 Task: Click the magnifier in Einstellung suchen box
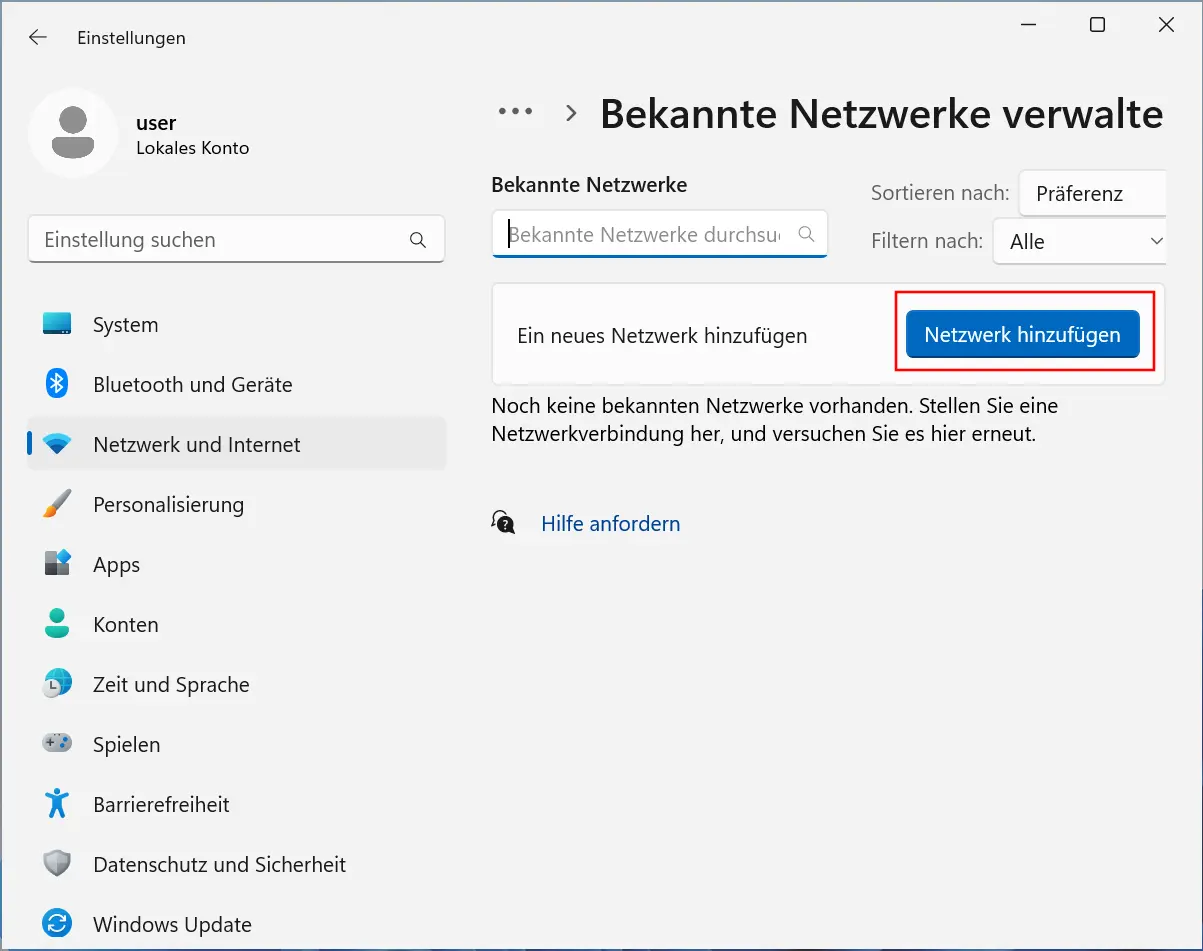point(418,240)
